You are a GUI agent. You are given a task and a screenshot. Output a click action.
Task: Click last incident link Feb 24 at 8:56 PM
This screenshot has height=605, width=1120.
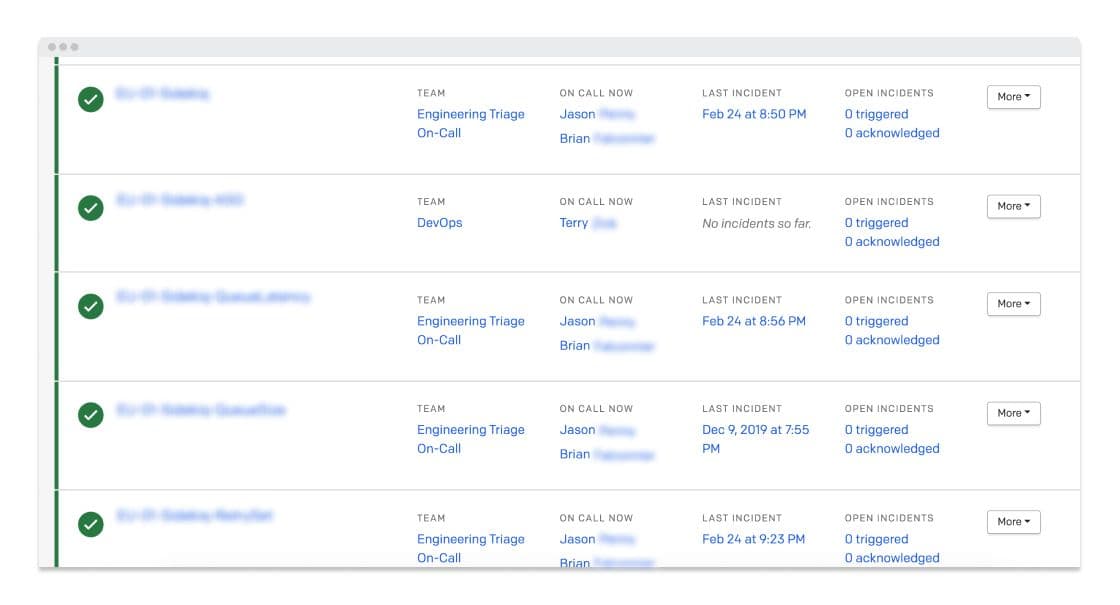coord(753,321)
